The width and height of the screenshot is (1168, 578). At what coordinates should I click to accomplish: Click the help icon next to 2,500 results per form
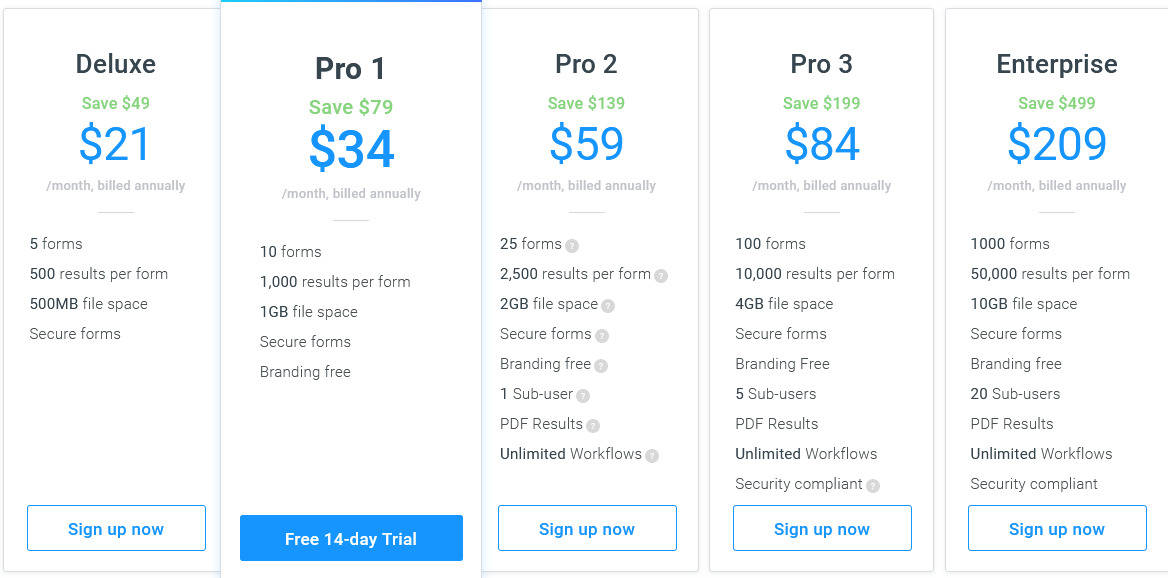661,274
